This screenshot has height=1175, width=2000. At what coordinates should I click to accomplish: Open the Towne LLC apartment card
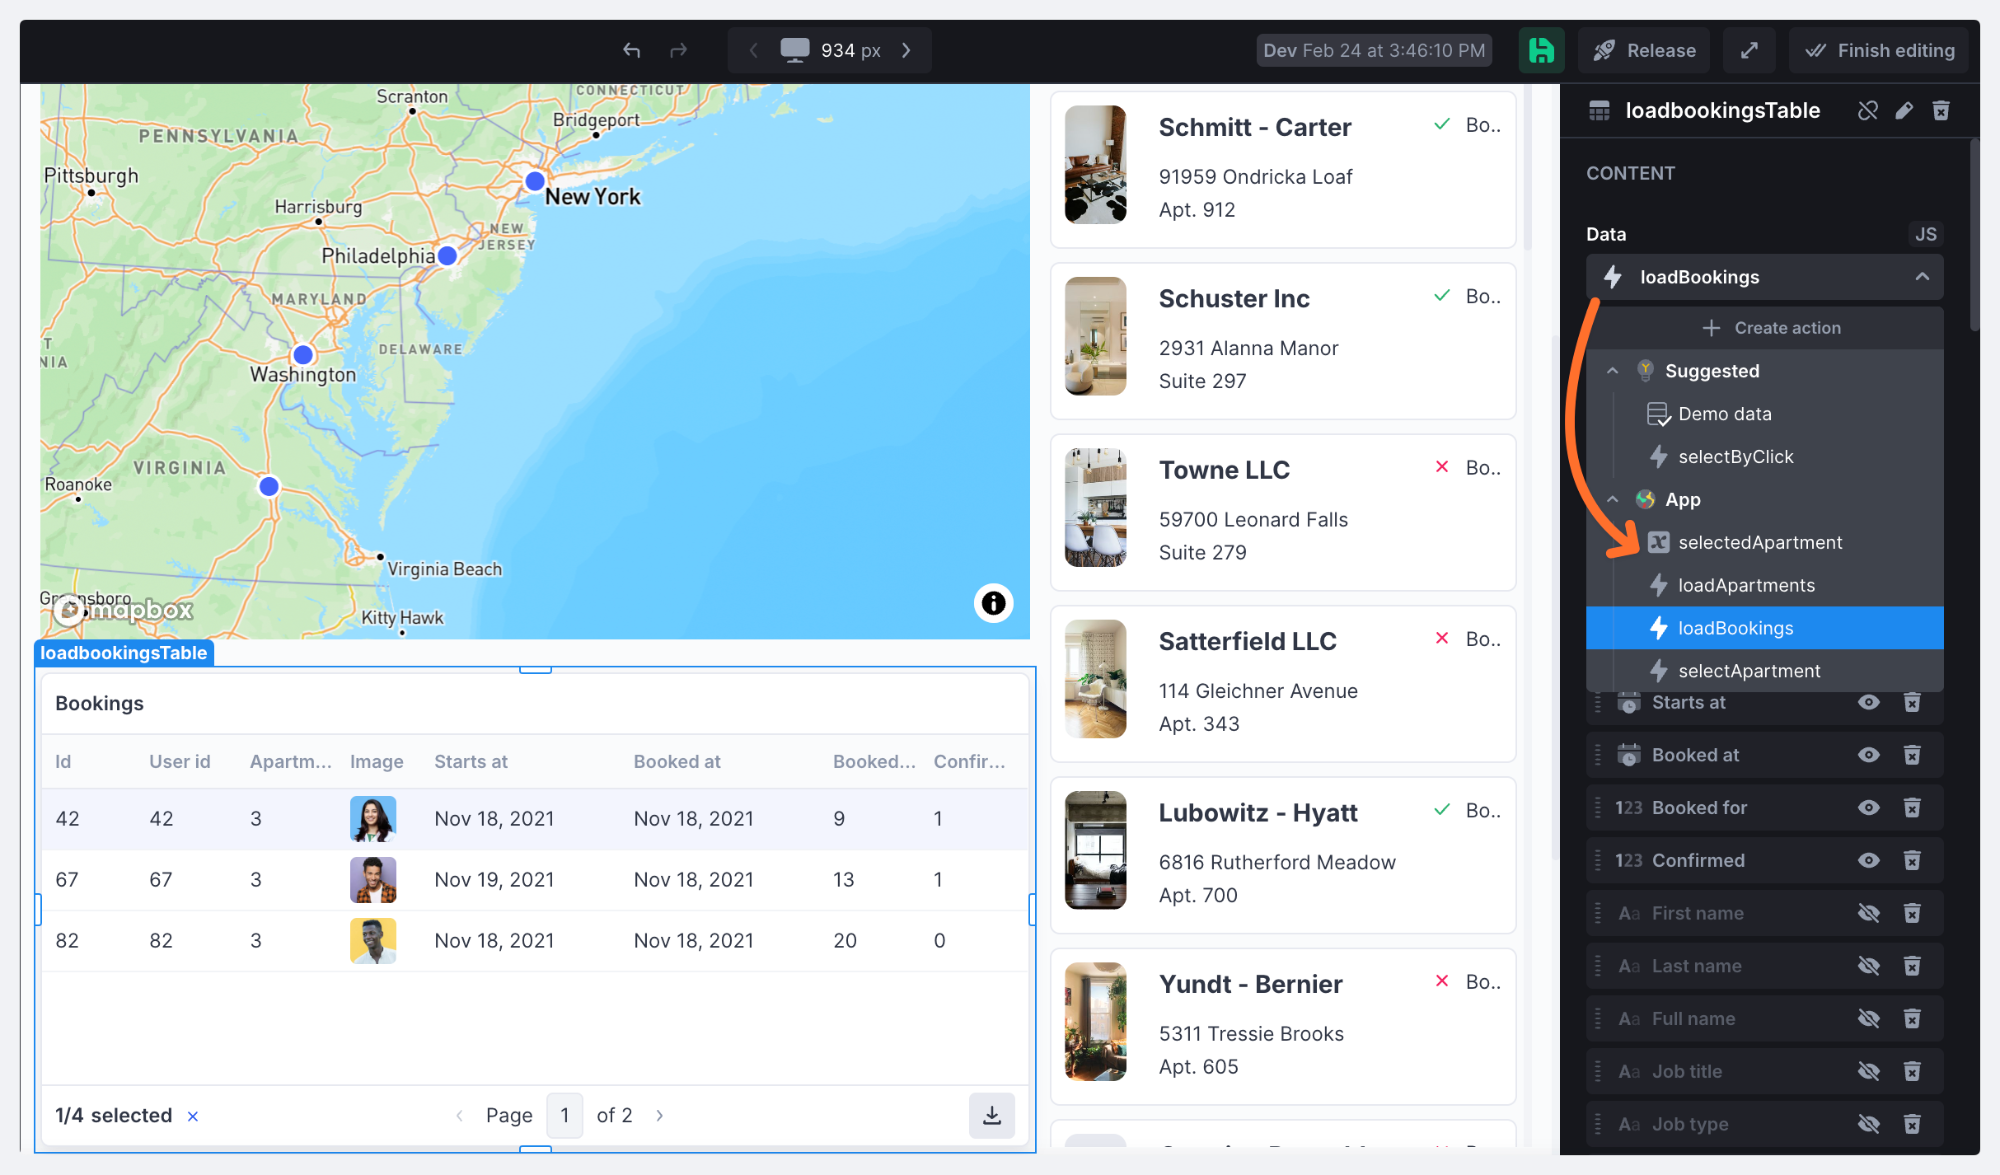pyautogui.click(x=1283, y=511)
